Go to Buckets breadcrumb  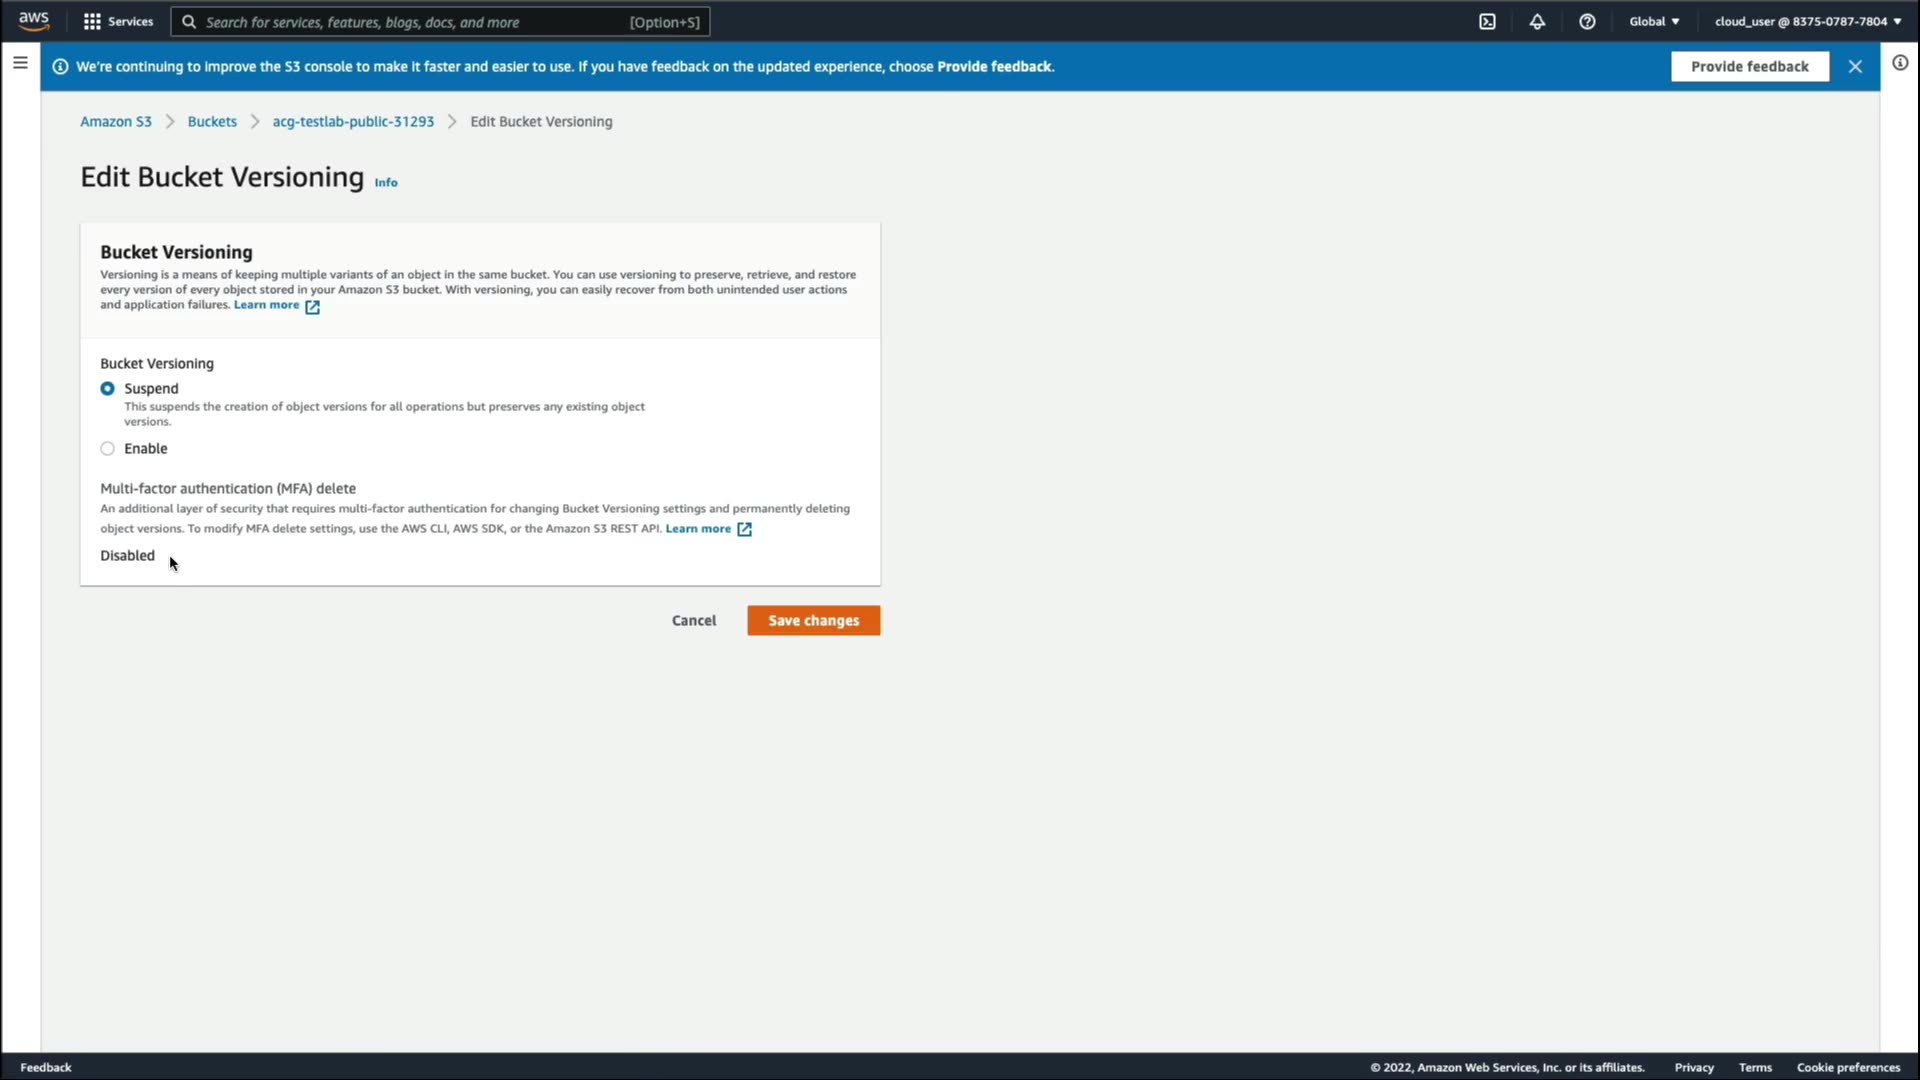[x=212, y=122]
